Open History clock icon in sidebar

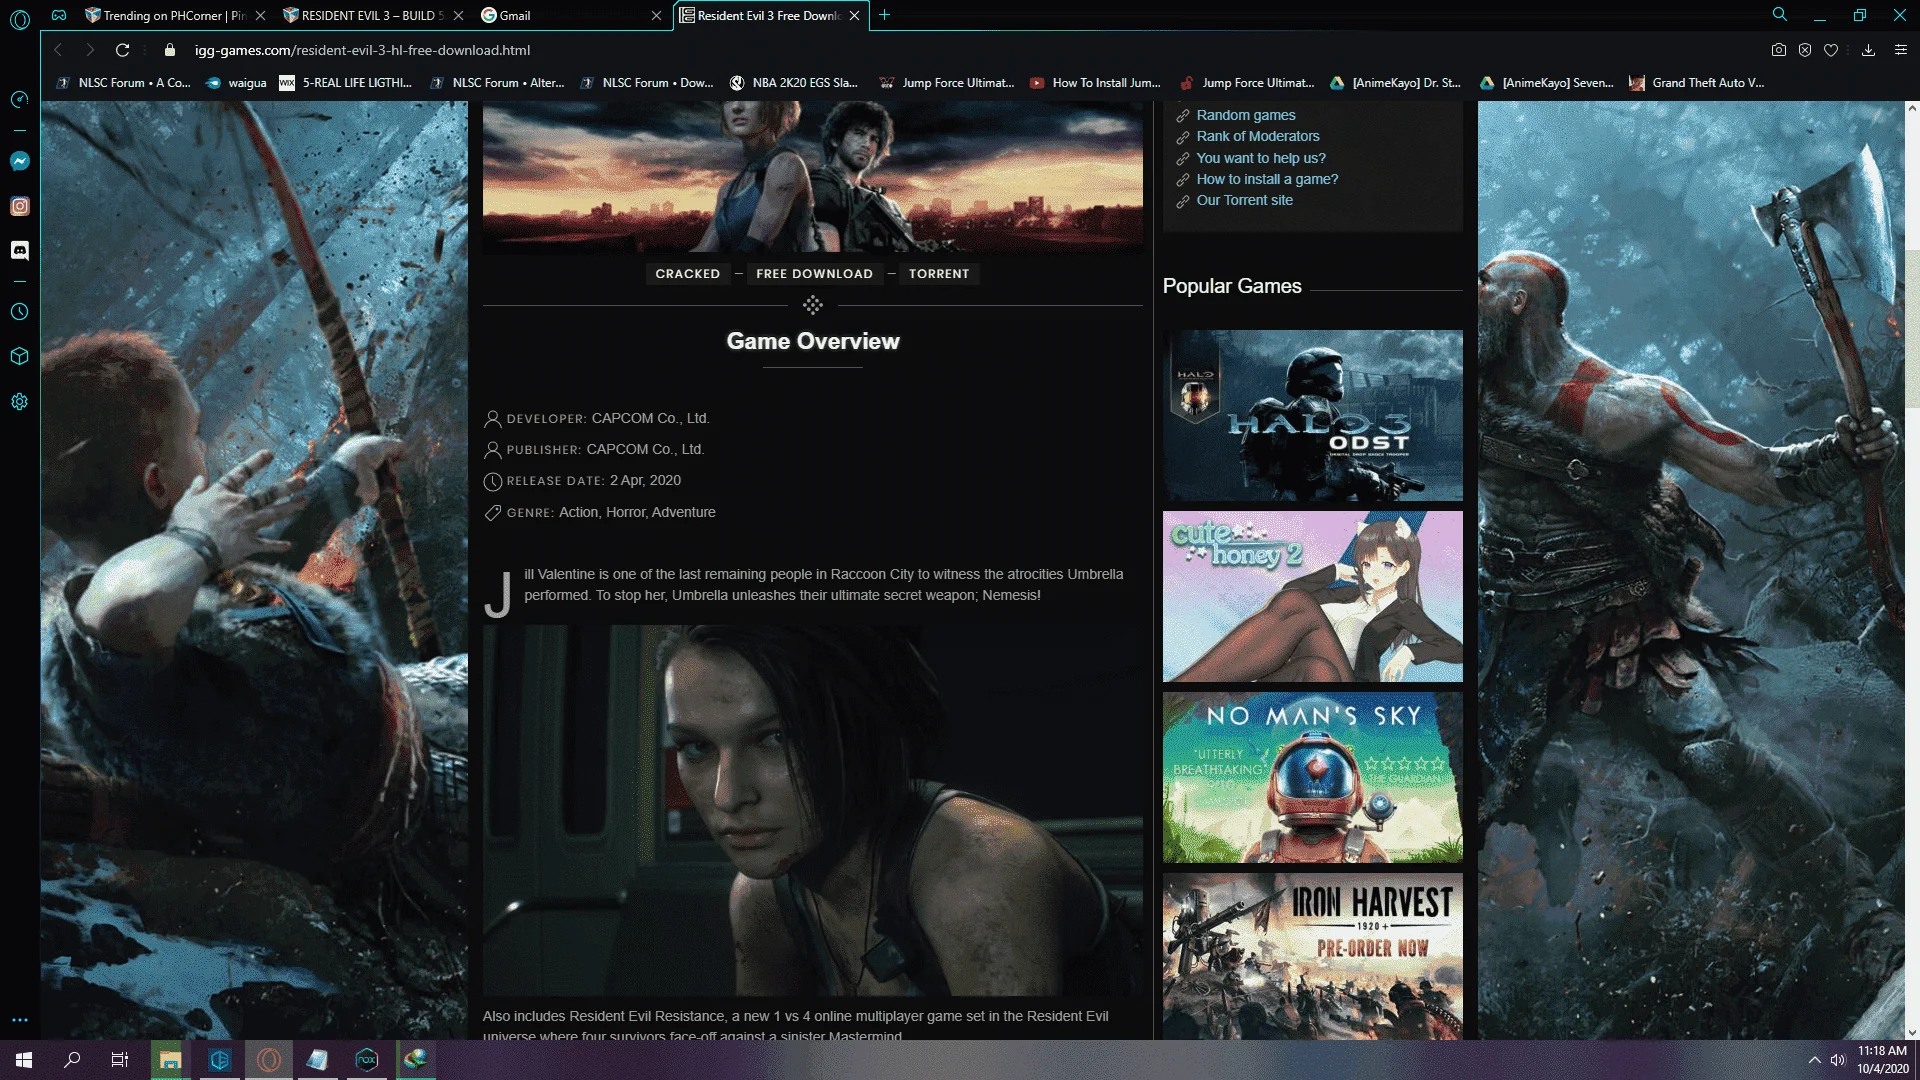coord(20,312)
